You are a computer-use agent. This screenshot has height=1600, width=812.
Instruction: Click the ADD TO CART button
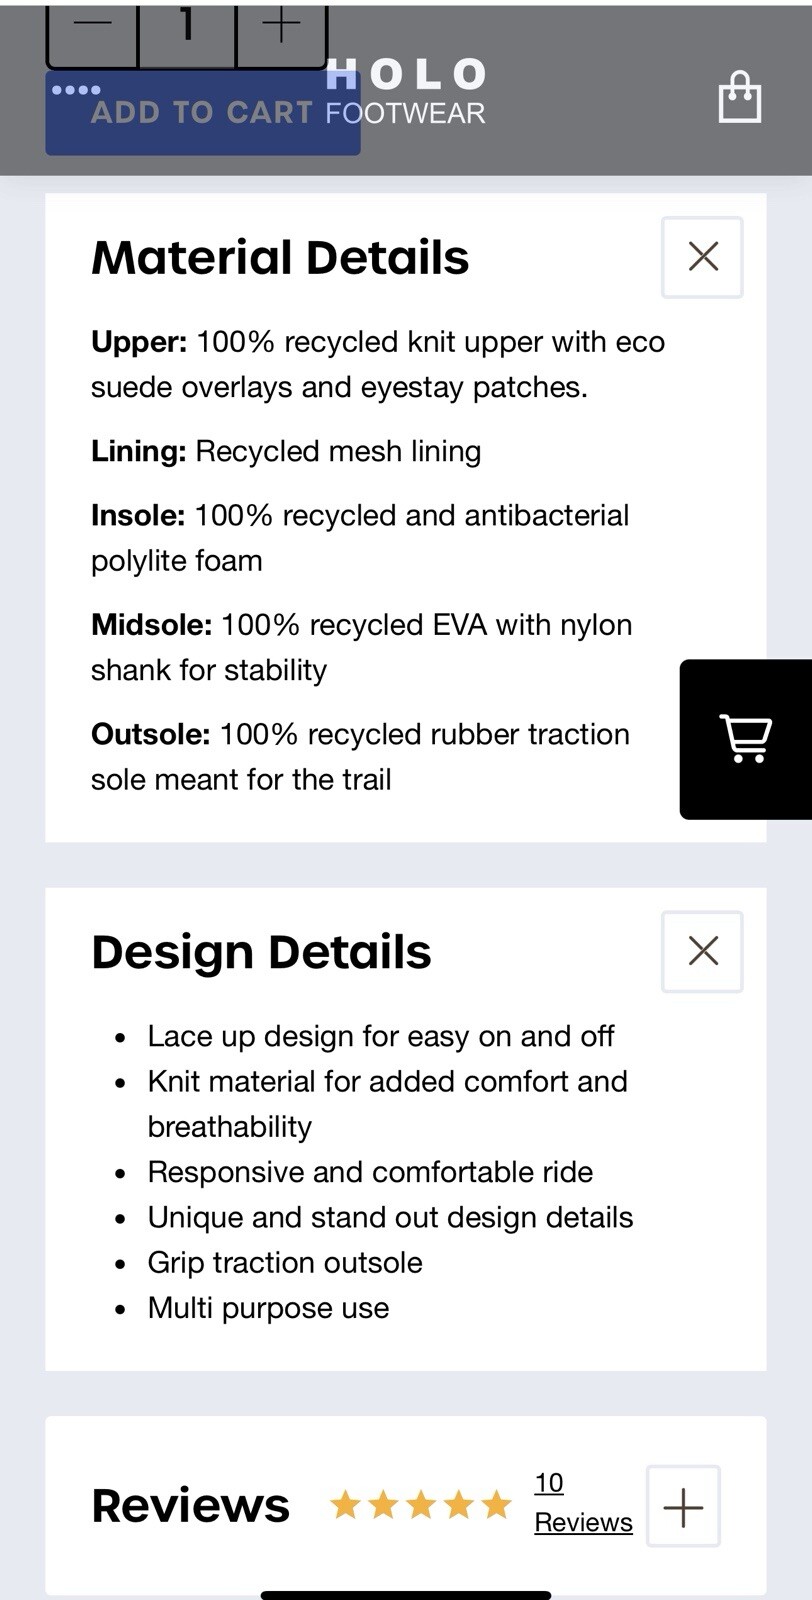tap(203, 113)
